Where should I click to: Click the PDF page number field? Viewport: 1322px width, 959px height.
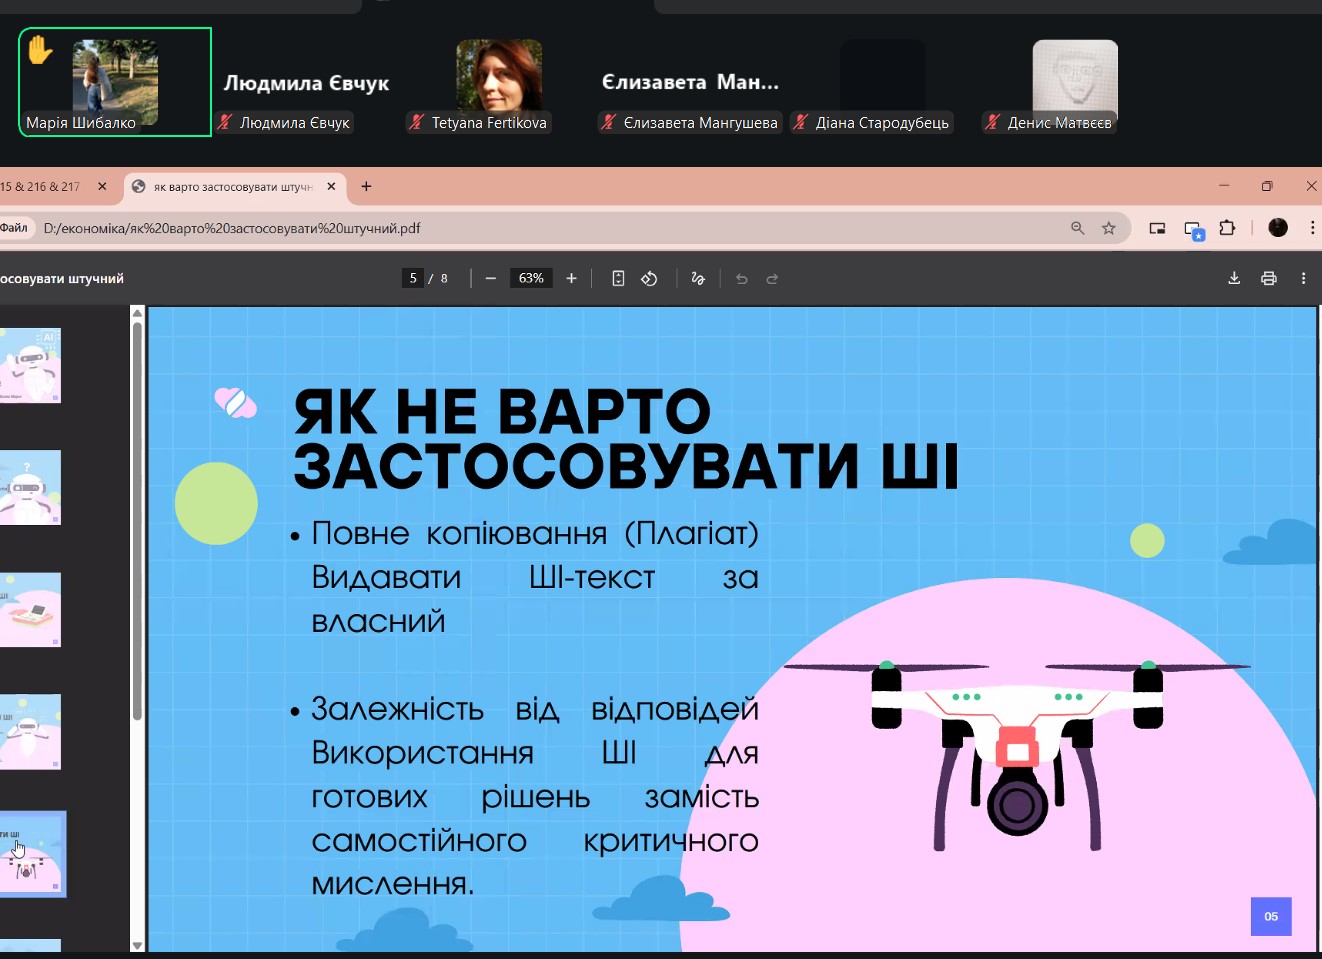(413, 279)
